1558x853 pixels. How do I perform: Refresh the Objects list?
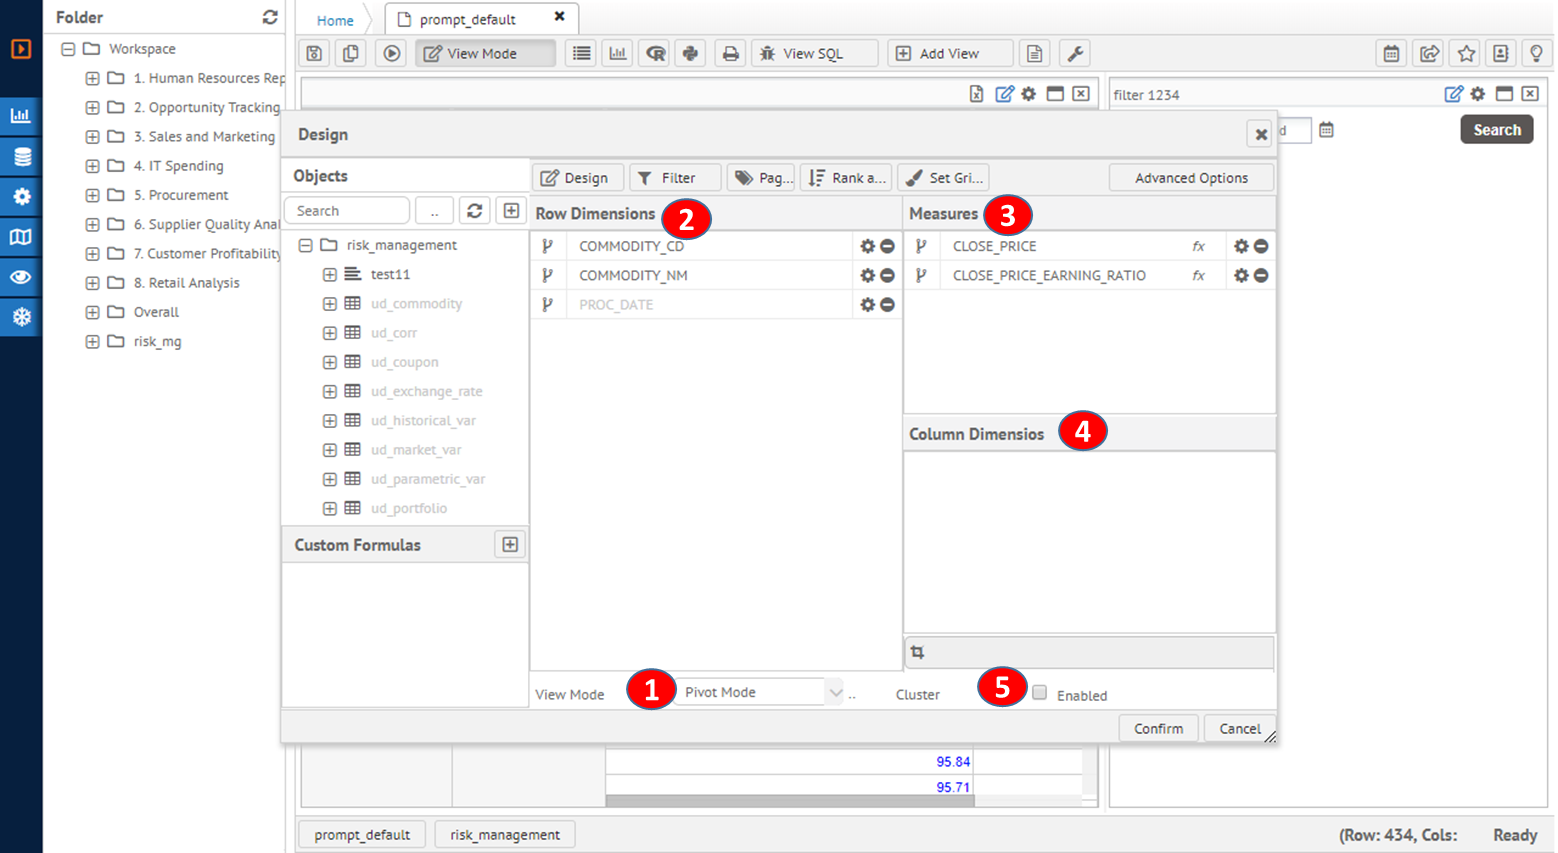click(475, 211)
